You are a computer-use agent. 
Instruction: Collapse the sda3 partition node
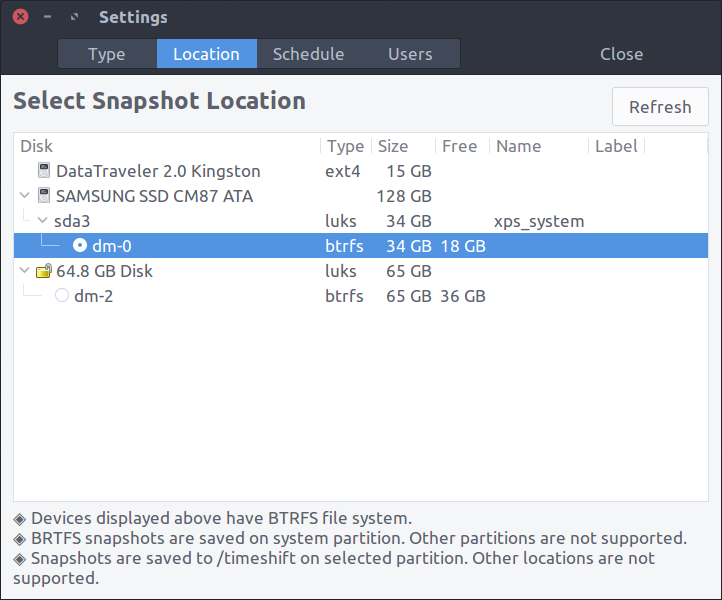(x=42, y=221)
